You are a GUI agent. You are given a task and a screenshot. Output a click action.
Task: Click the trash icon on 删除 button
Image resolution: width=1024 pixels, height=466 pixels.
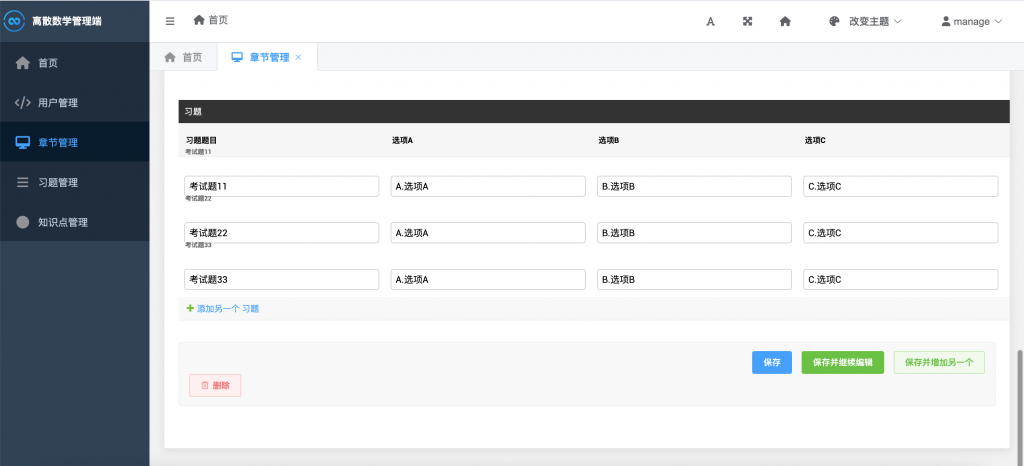click(204, 386)
